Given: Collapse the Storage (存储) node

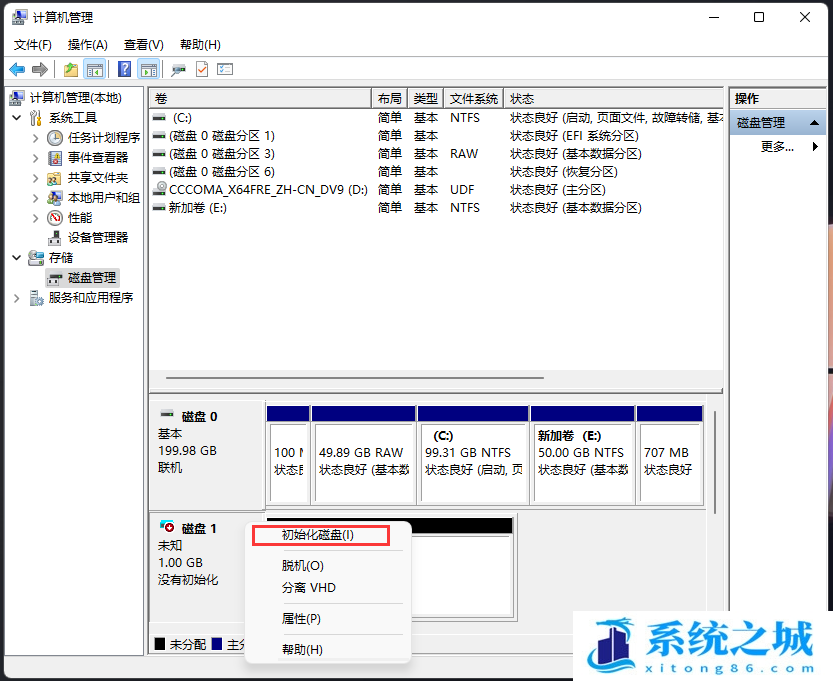Looking at the screenshot, I should [x=16, y=258].
